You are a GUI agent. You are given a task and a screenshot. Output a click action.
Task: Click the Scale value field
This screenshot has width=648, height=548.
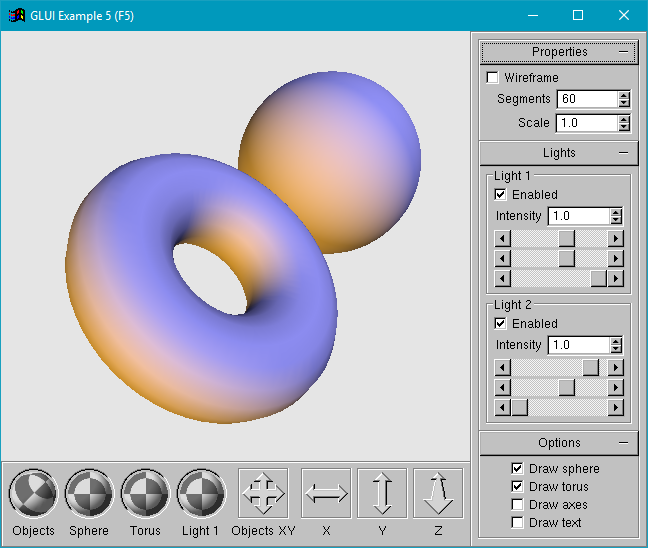click(588, 123)
